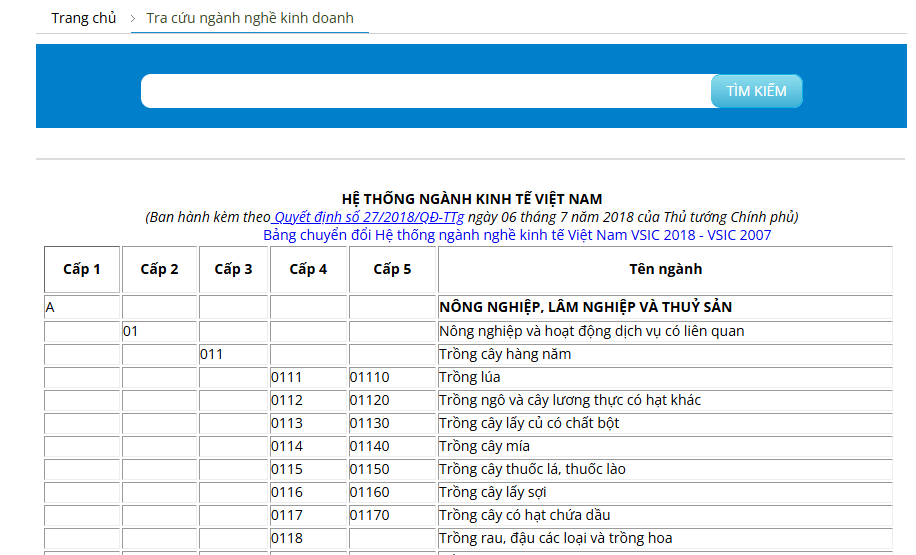
Task: Select the code 0114 cell
Action: (308, 446)
